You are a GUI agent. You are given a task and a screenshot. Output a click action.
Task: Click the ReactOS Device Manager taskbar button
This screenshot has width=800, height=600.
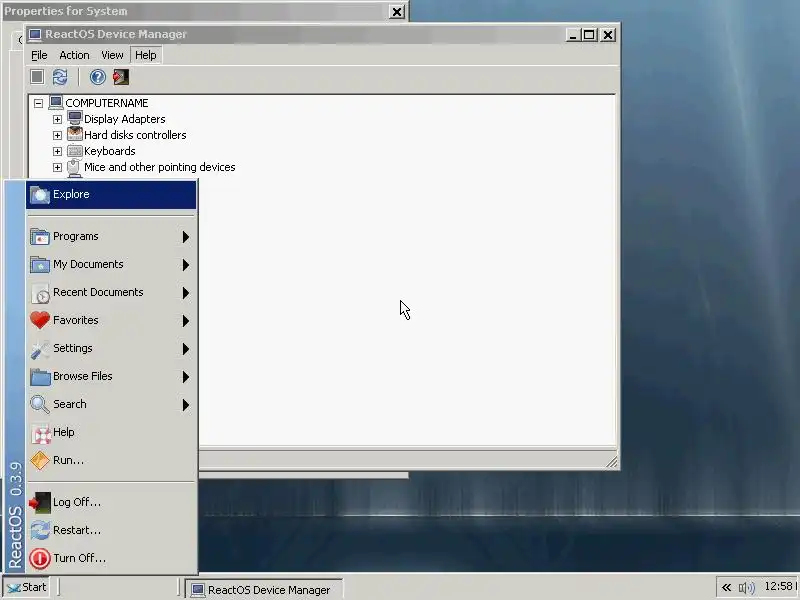[x=263, y=590]
